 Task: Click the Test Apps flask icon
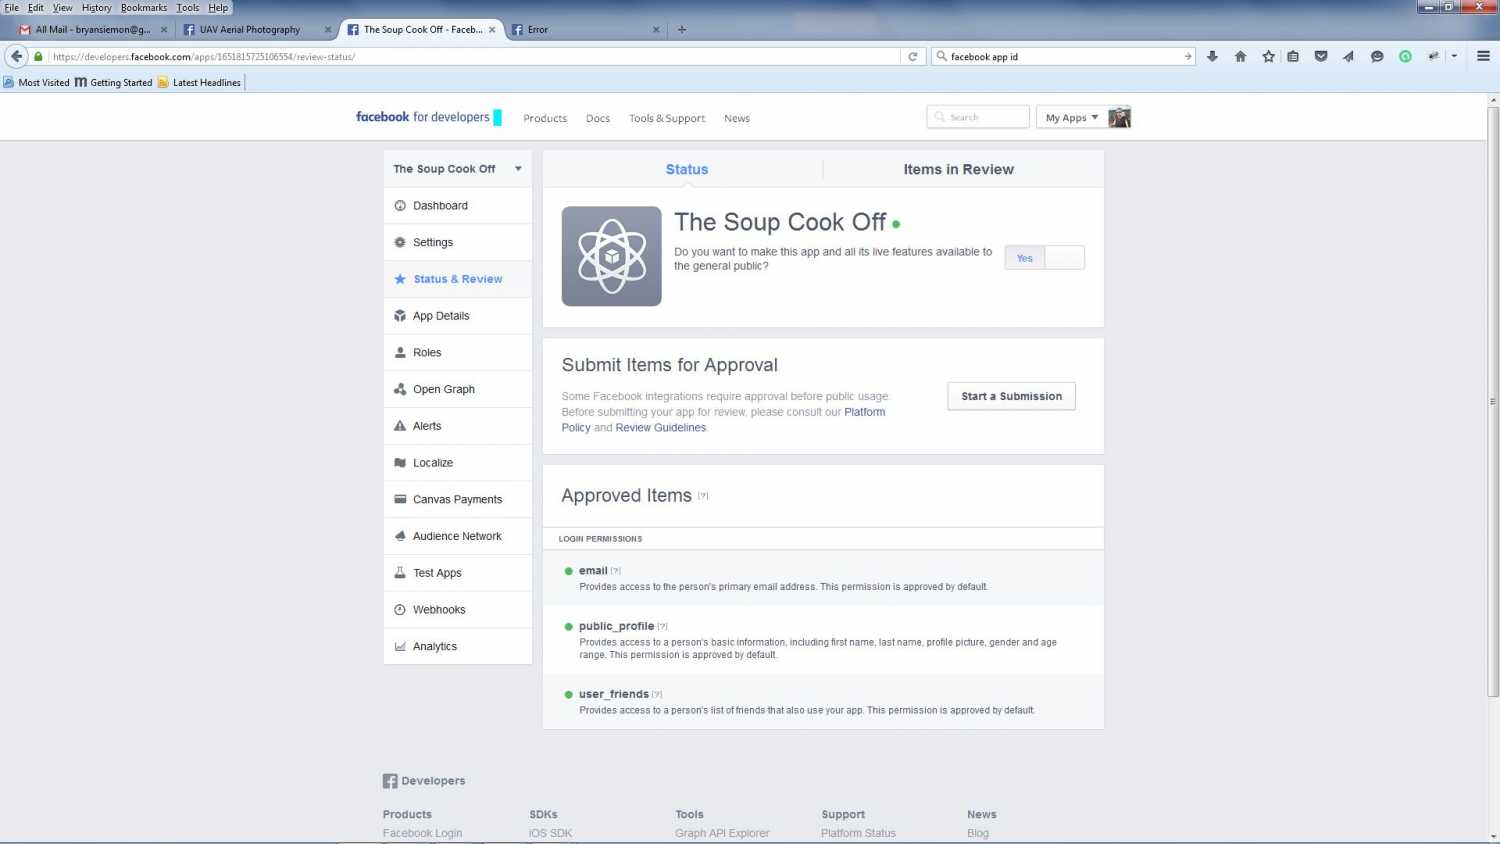400,573
